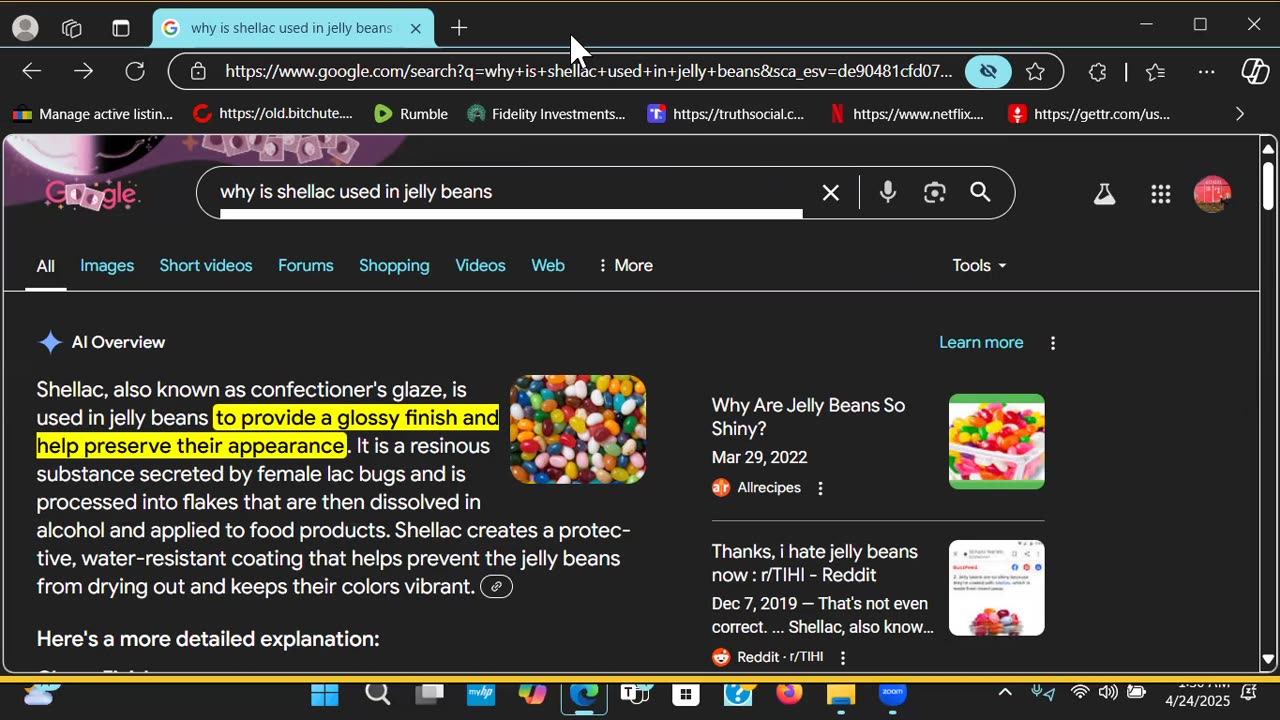Search by image with Lens icon
Screen dimensions: 1280x720
point(934,192)
